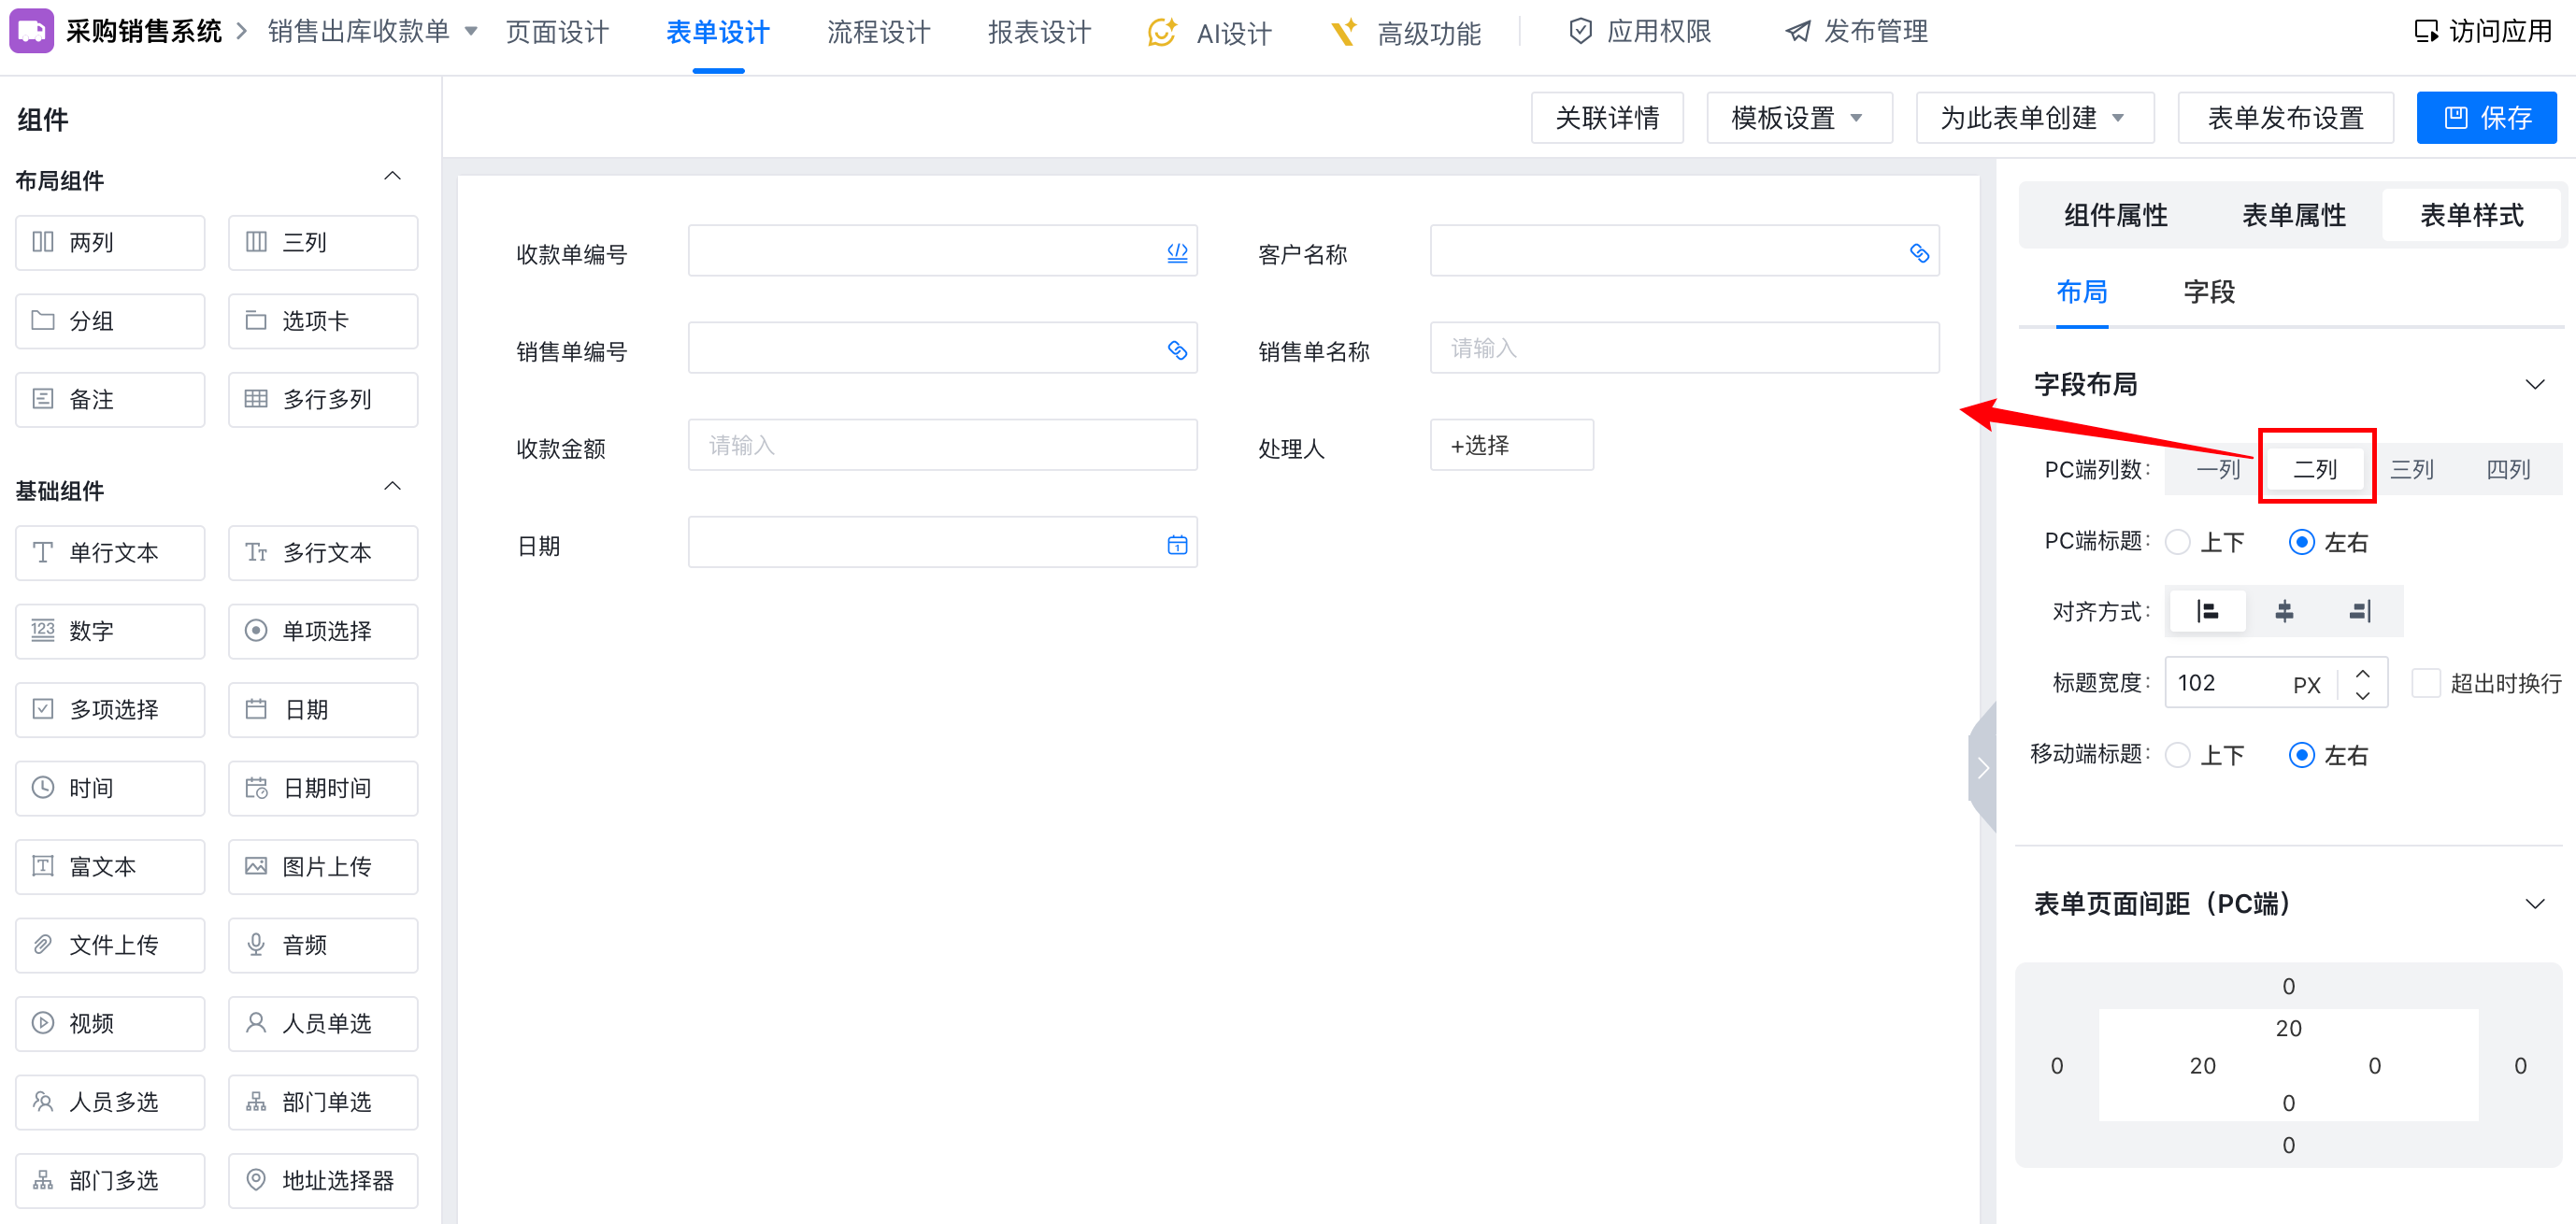This screenshot has height=1224, width=2576.
Task: Click the left-align icon in 对齐方式
Action: pos(2207,611)
